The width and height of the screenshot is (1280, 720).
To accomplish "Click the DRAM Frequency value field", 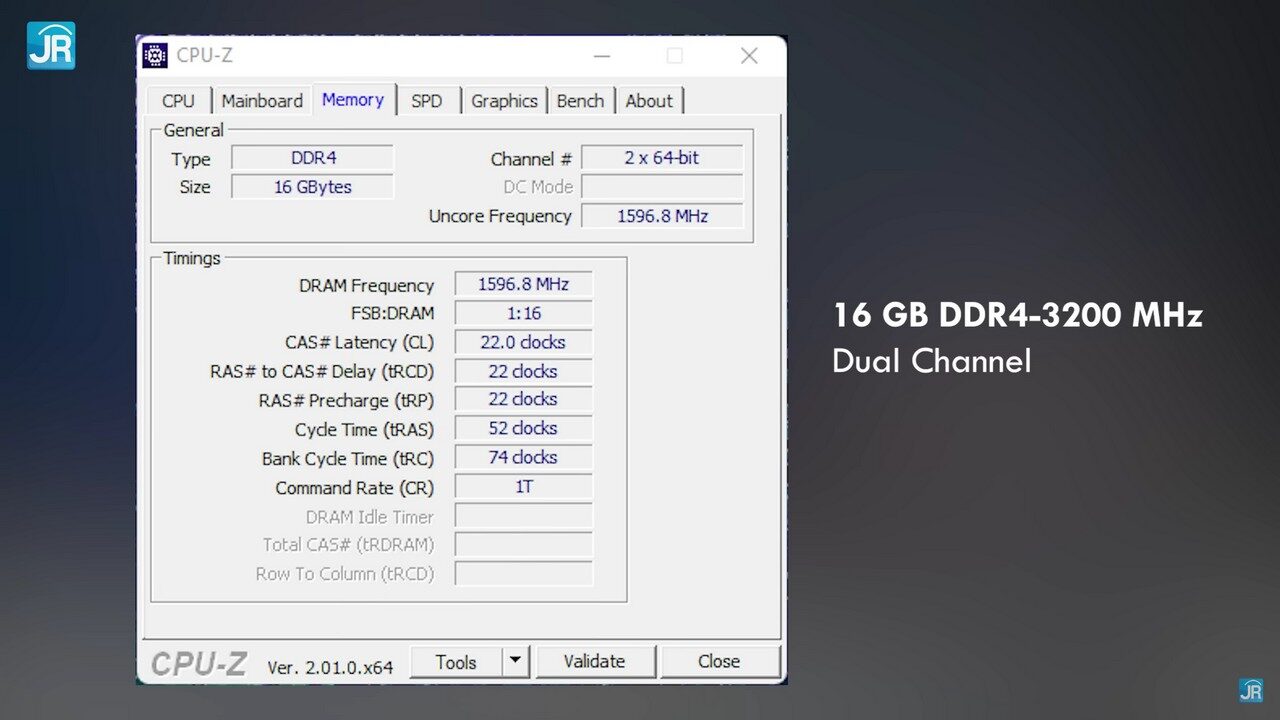I will click(523, 284).
